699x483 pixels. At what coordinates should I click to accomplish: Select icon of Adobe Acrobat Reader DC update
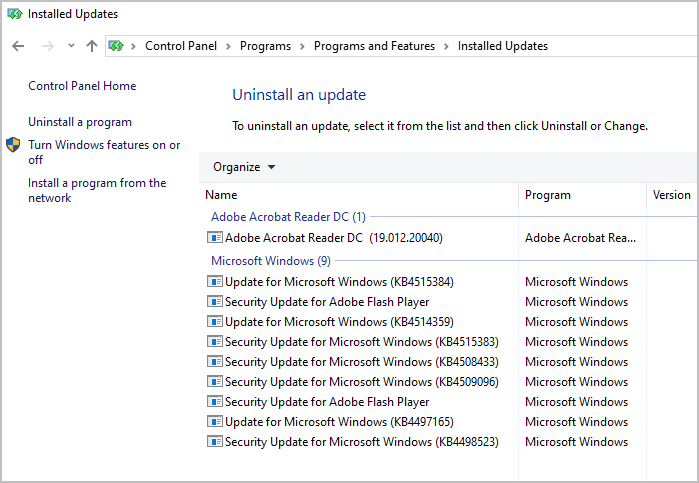214,237
